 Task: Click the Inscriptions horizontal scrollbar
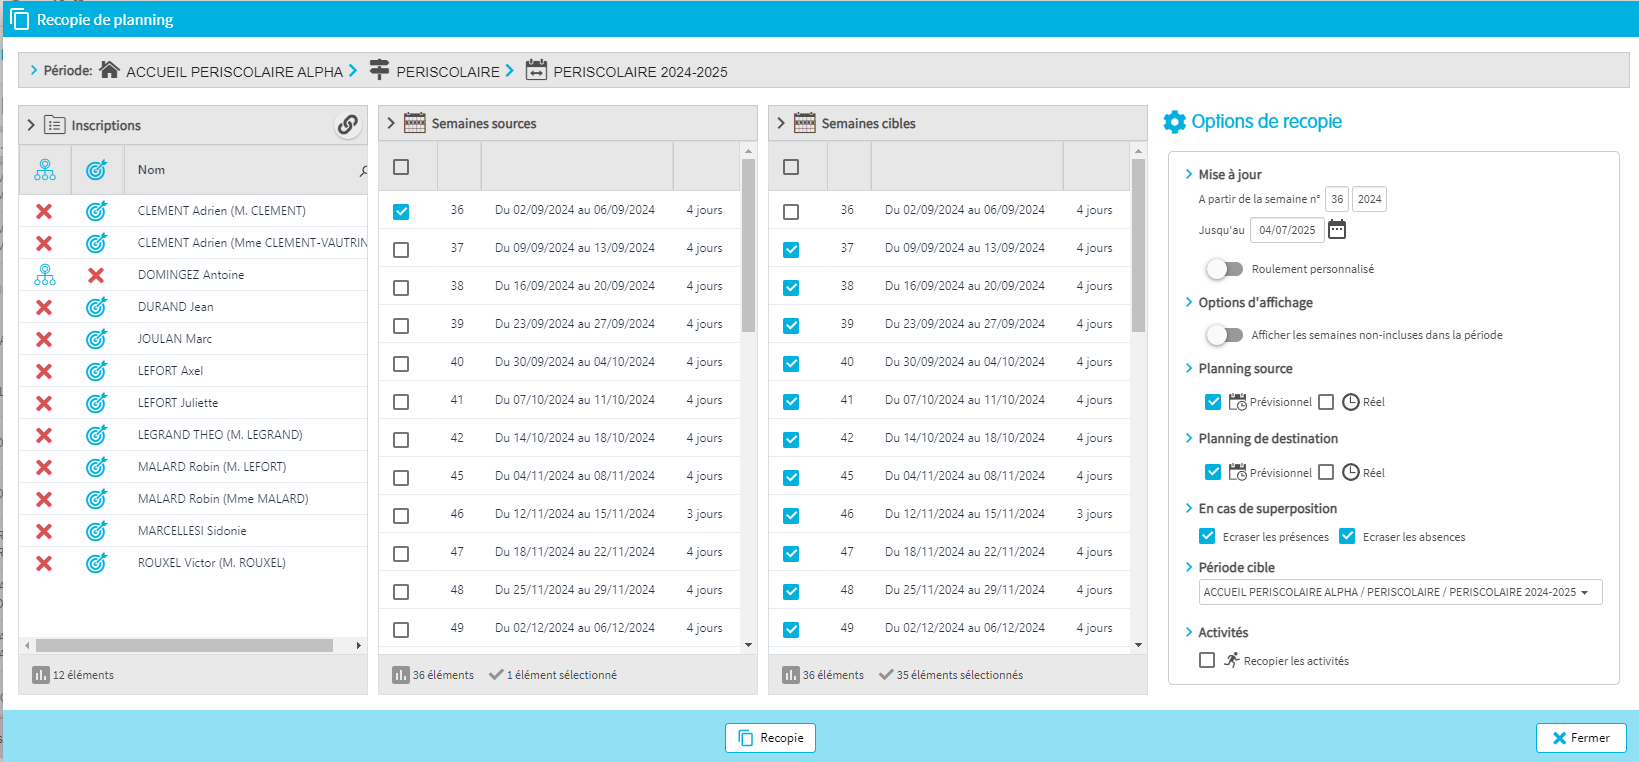point(185,646)
